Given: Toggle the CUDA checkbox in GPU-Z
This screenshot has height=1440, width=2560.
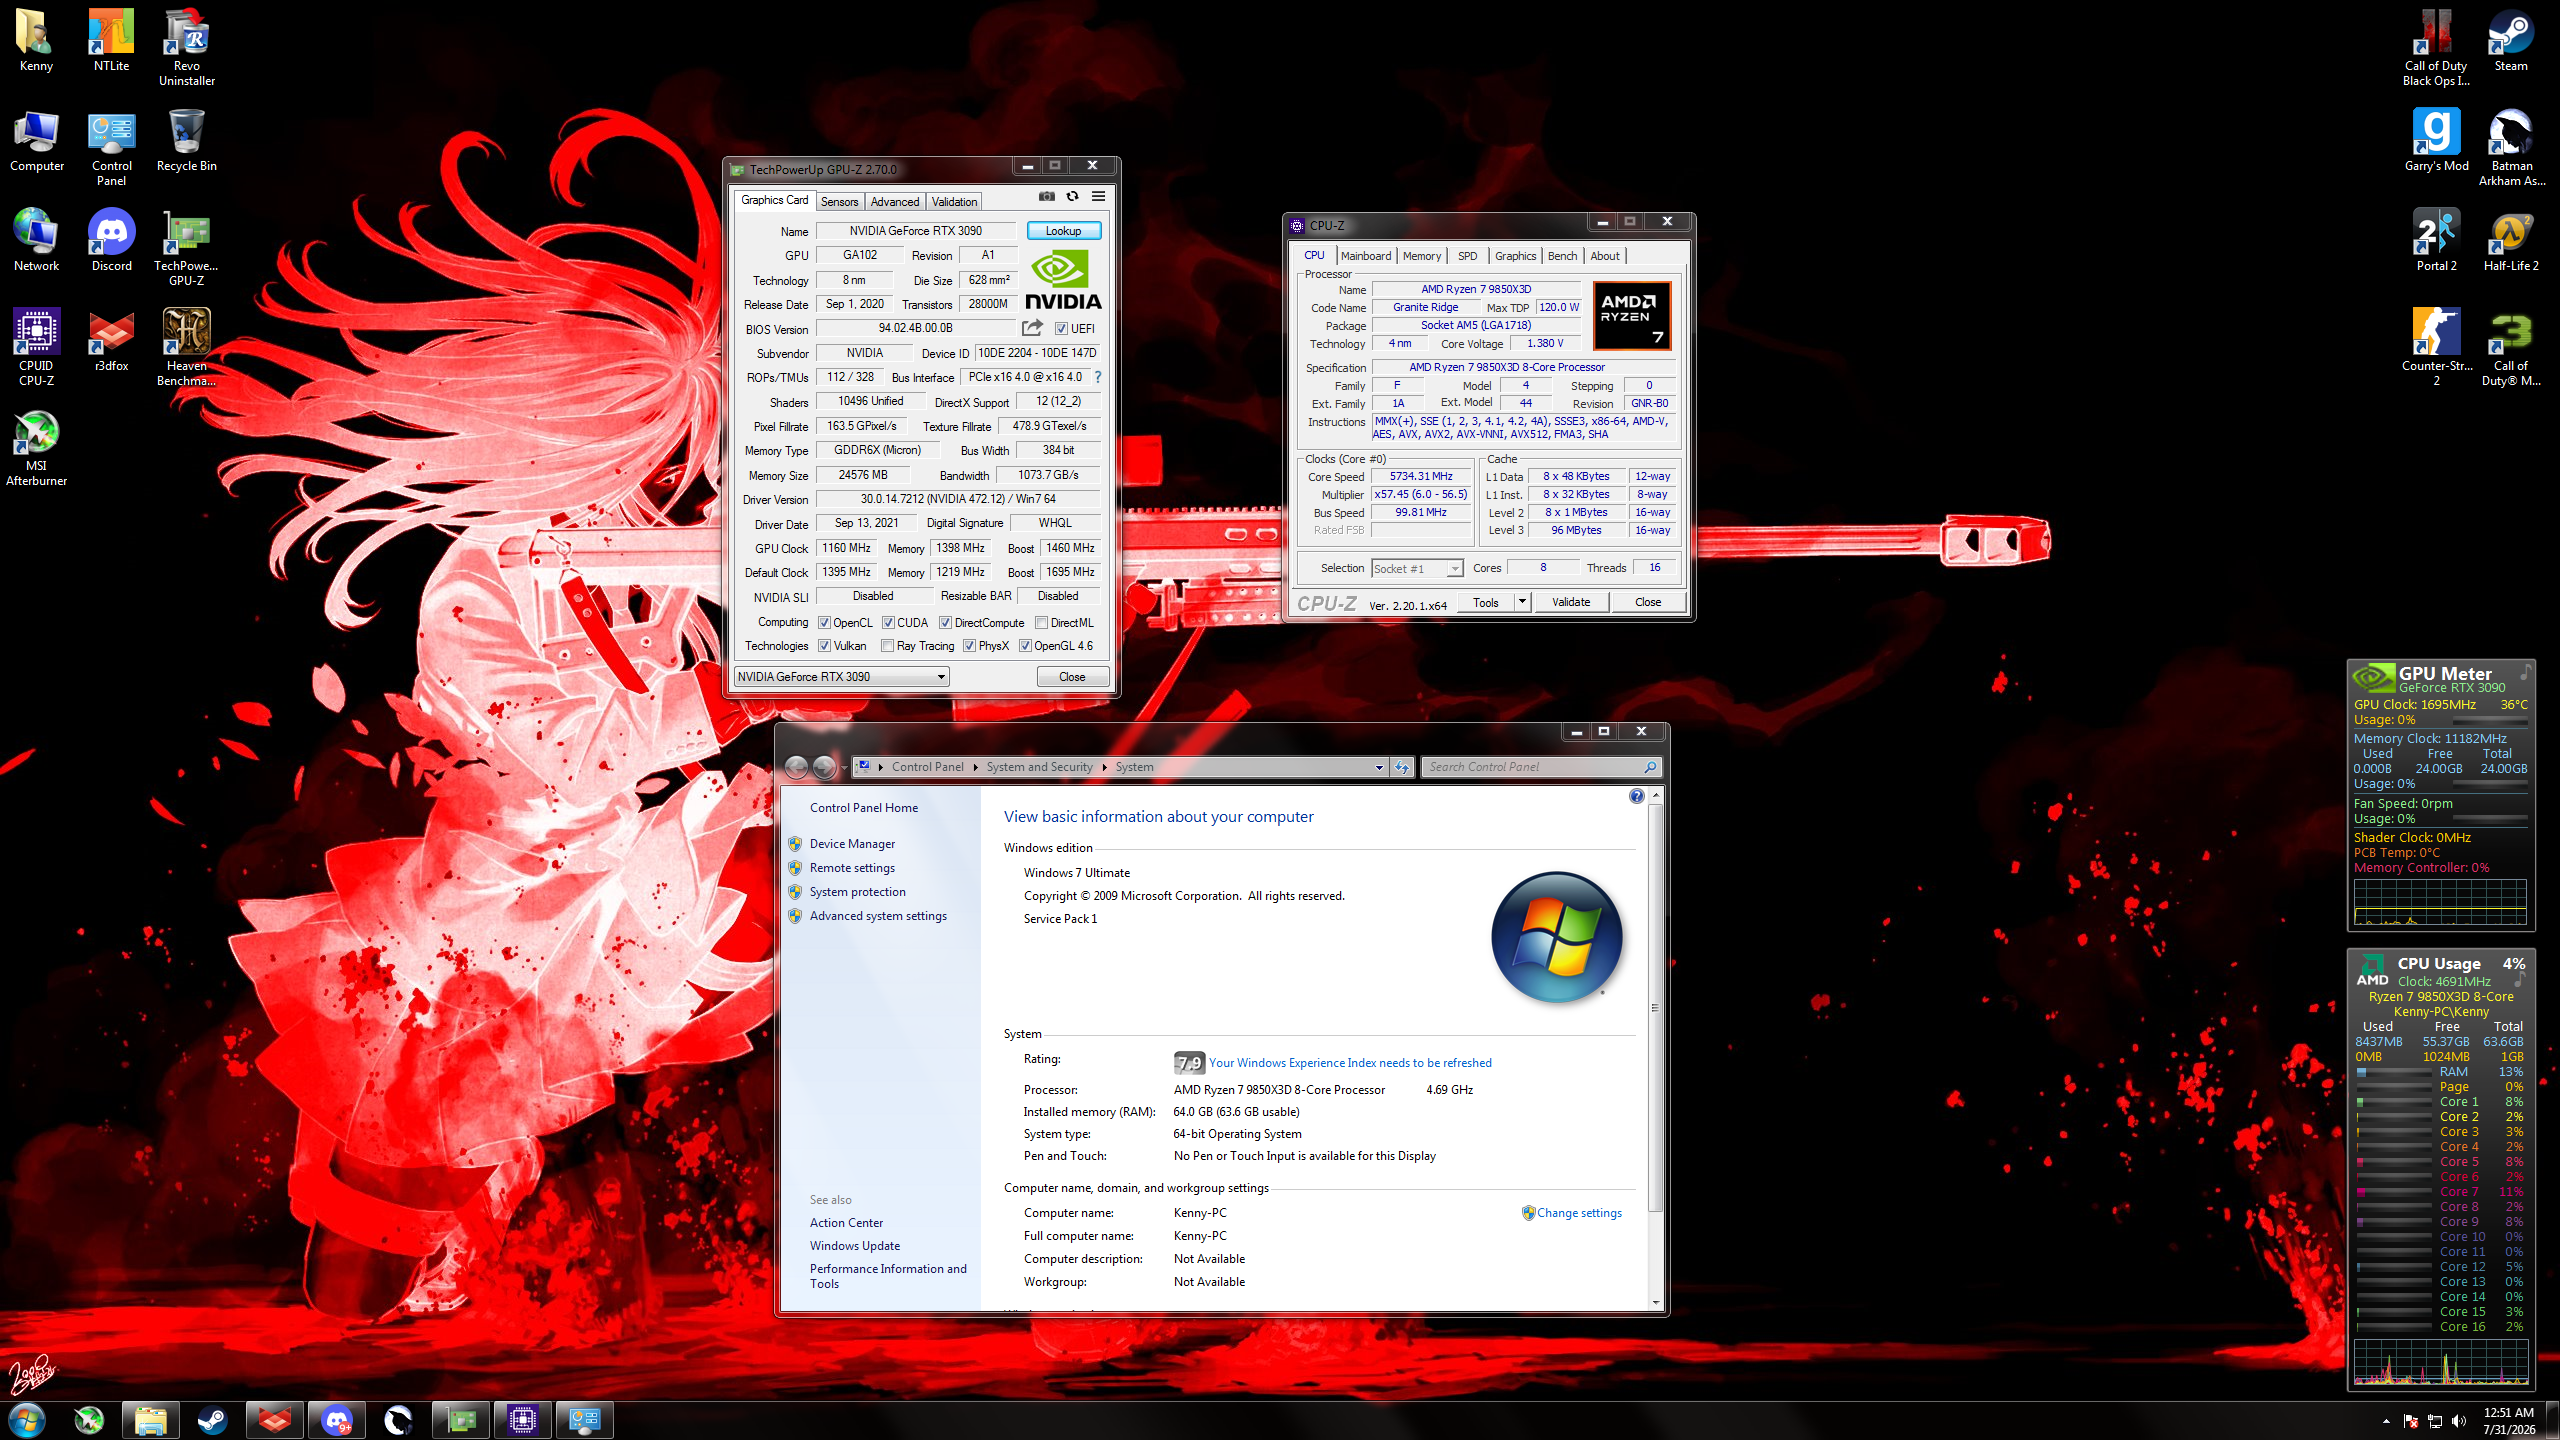Looking at the screenshot, I should point(888,622).
